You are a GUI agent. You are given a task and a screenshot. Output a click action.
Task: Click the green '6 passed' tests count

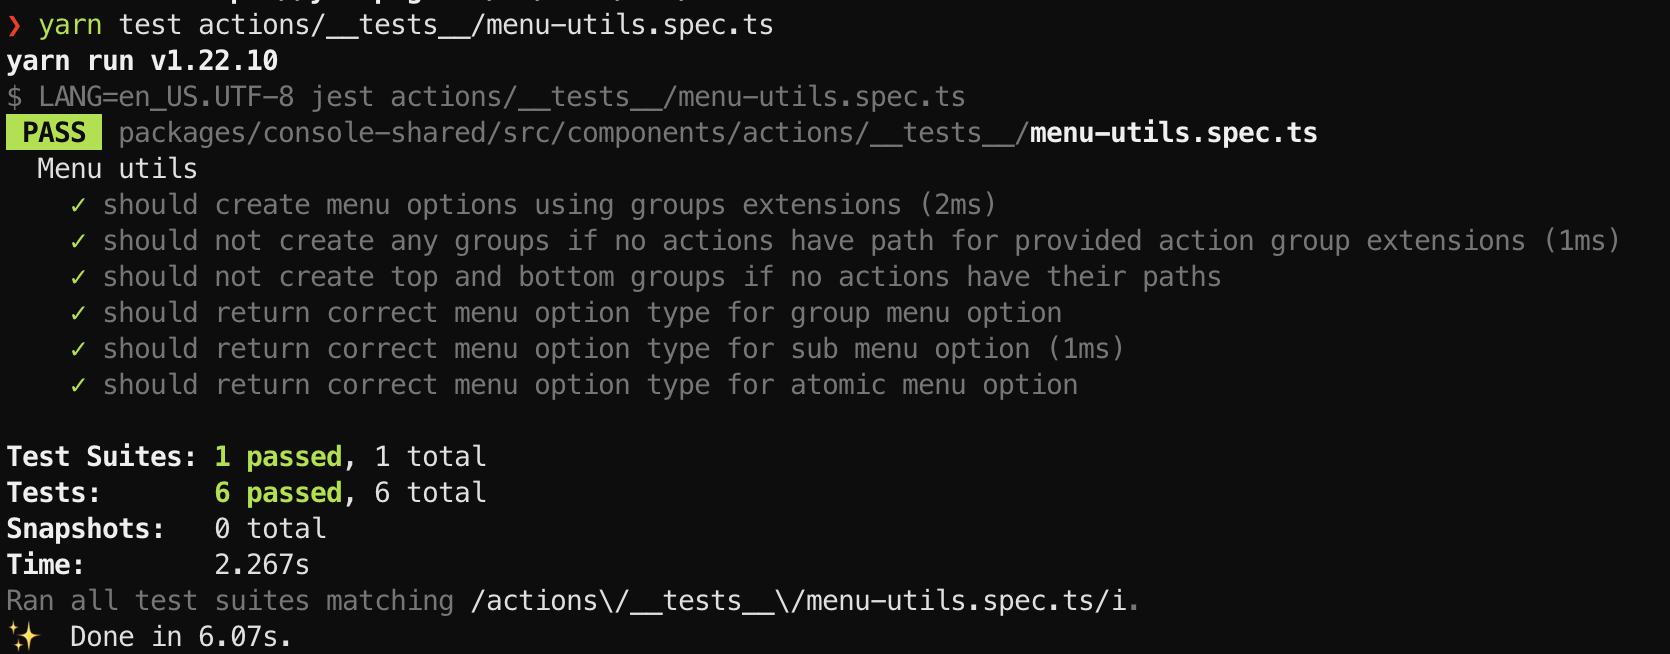[279, 493]
